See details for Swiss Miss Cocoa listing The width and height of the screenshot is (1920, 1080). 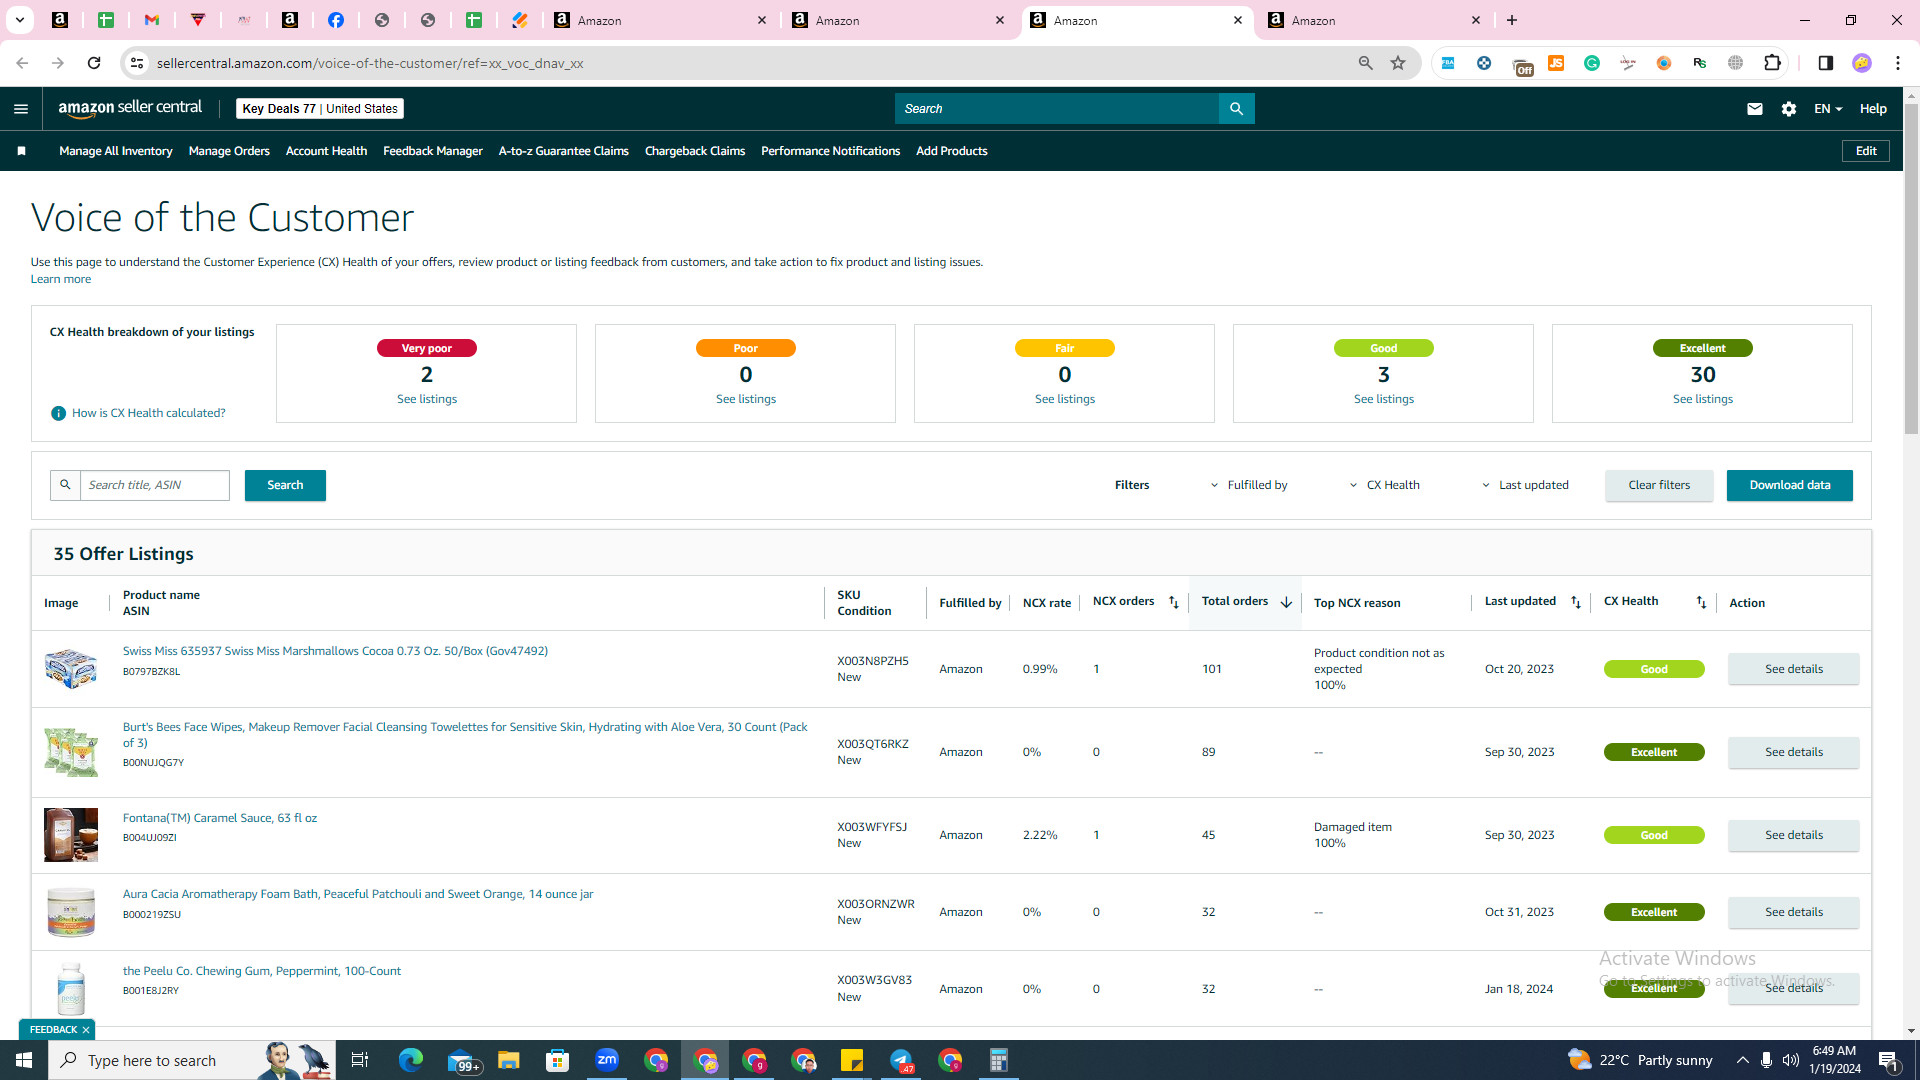1794,669
